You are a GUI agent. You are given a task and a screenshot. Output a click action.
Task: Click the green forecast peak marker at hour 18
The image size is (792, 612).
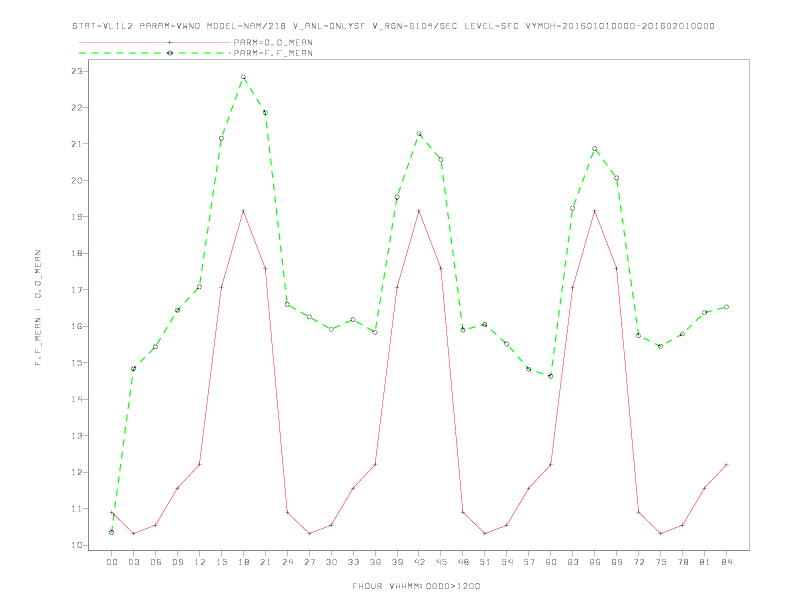click(243, 77)
